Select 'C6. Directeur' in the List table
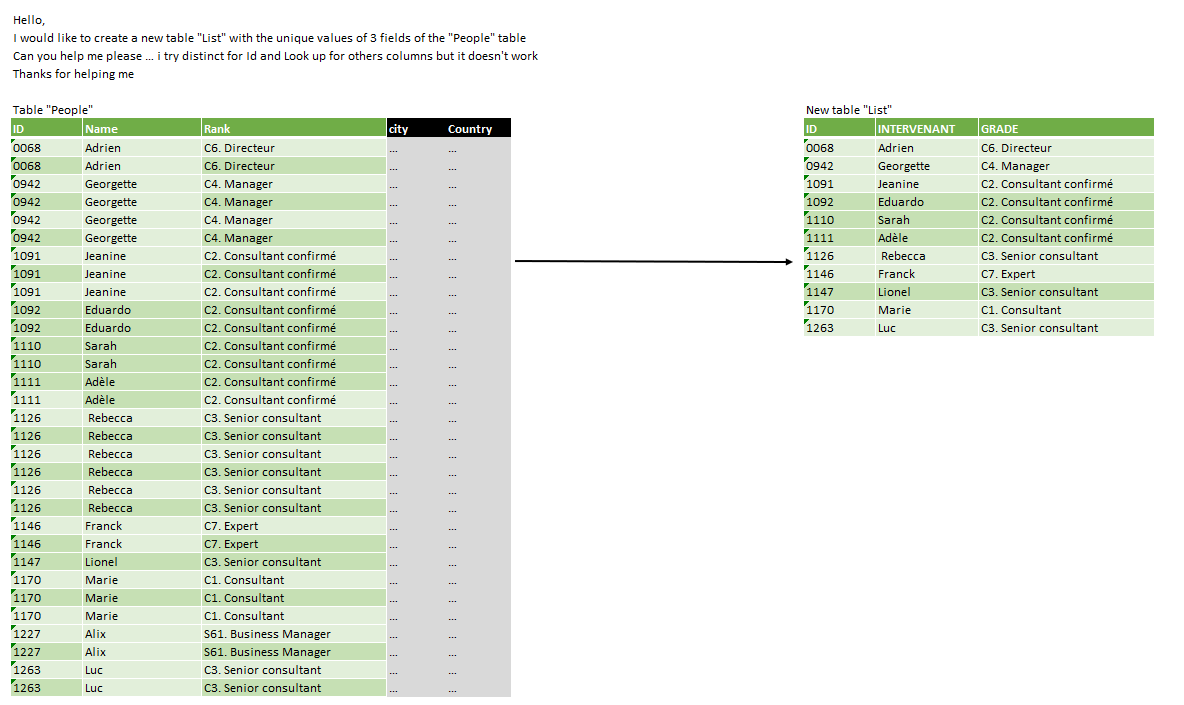The width and height of the screenshot is (1184, 705). click(x=1066, y=148)
